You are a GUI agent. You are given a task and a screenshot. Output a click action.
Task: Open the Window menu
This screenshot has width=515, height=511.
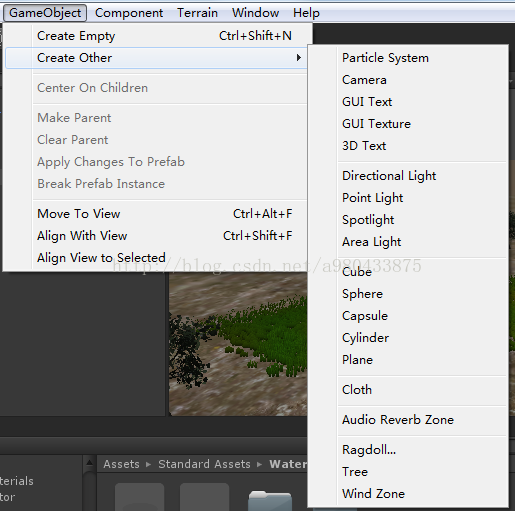coord(255,13)
